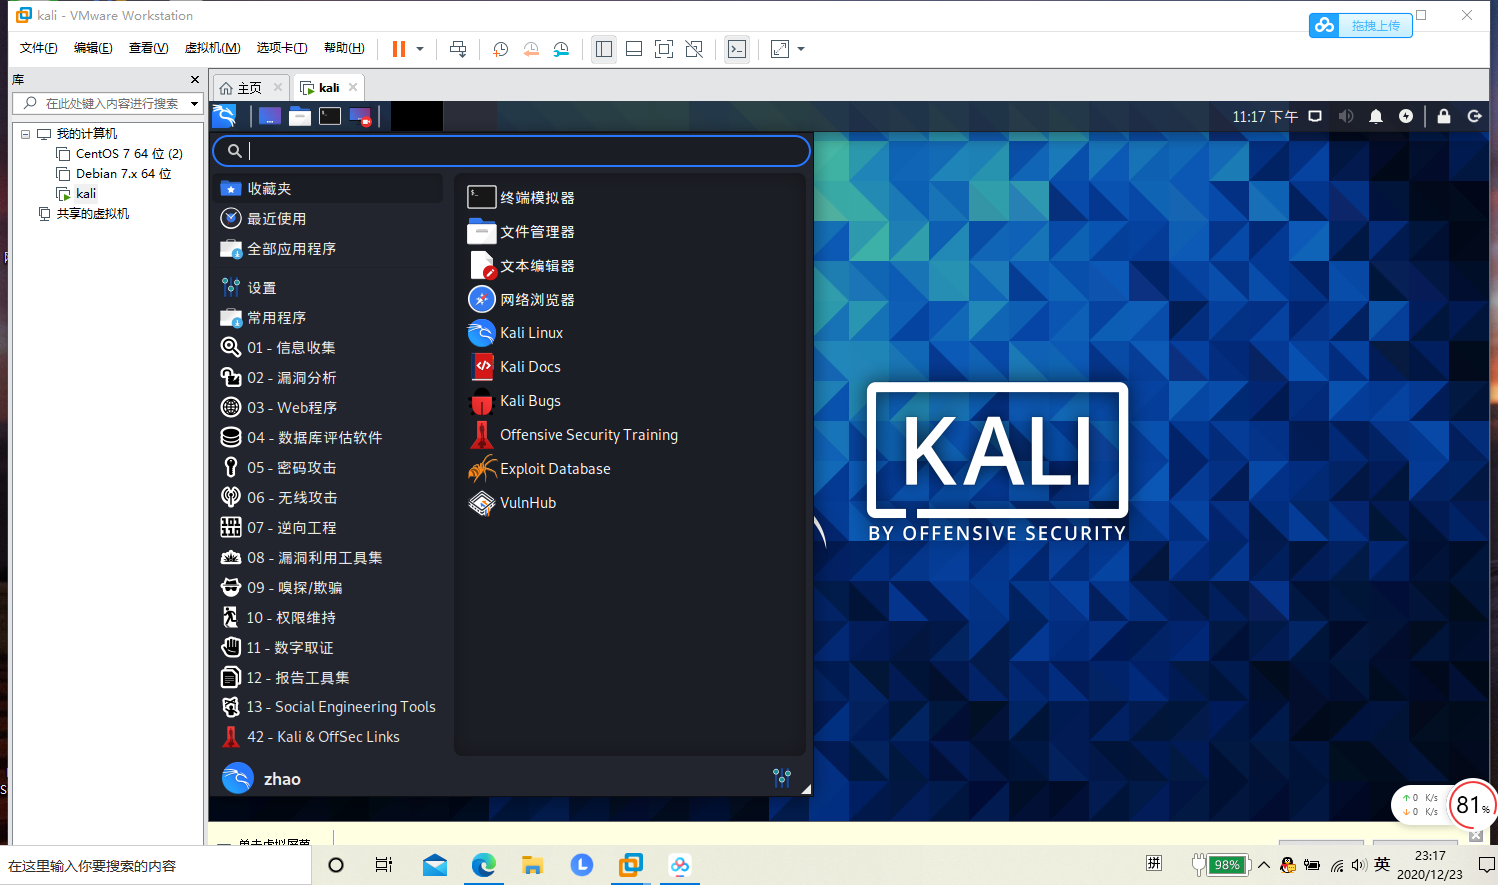Select 最近使用 category
The width and height of the screenshot is (1498, 885).
(328, 218)
